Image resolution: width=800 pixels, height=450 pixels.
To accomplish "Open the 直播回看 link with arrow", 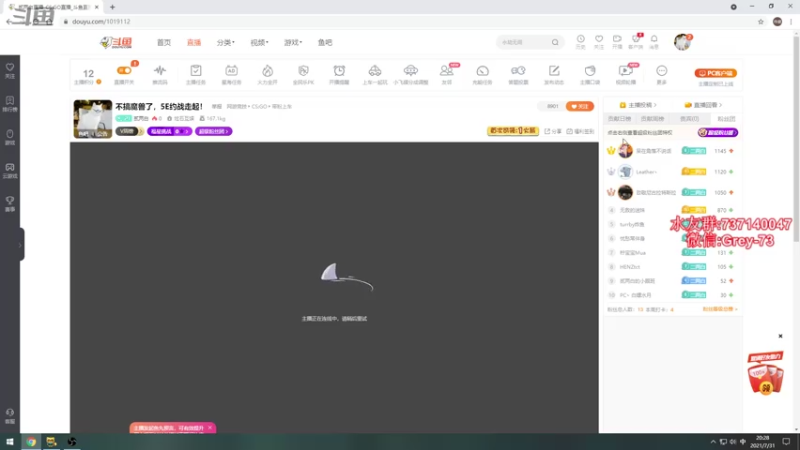I will [703, 105].
